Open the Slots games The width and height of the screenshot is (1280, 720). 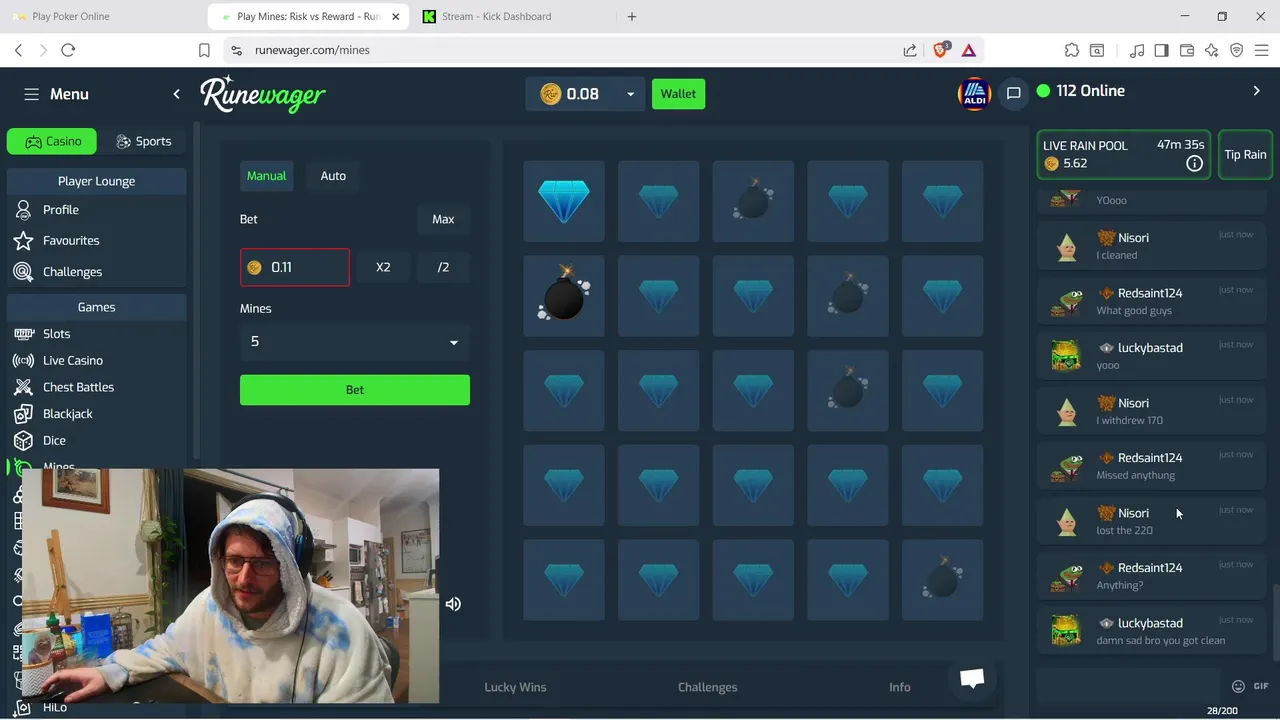[56, 334]
